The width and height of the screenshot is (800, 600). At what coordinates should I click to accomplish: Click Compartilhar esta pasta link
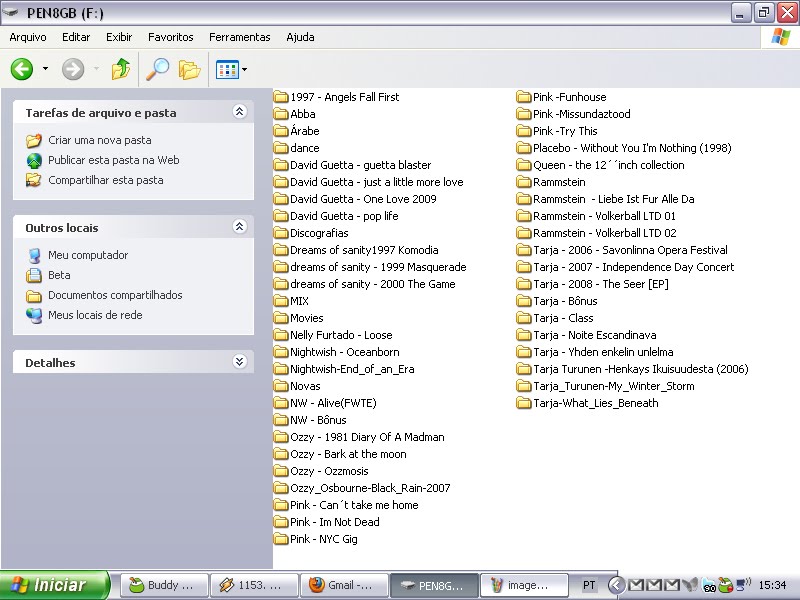coord(106,180)
